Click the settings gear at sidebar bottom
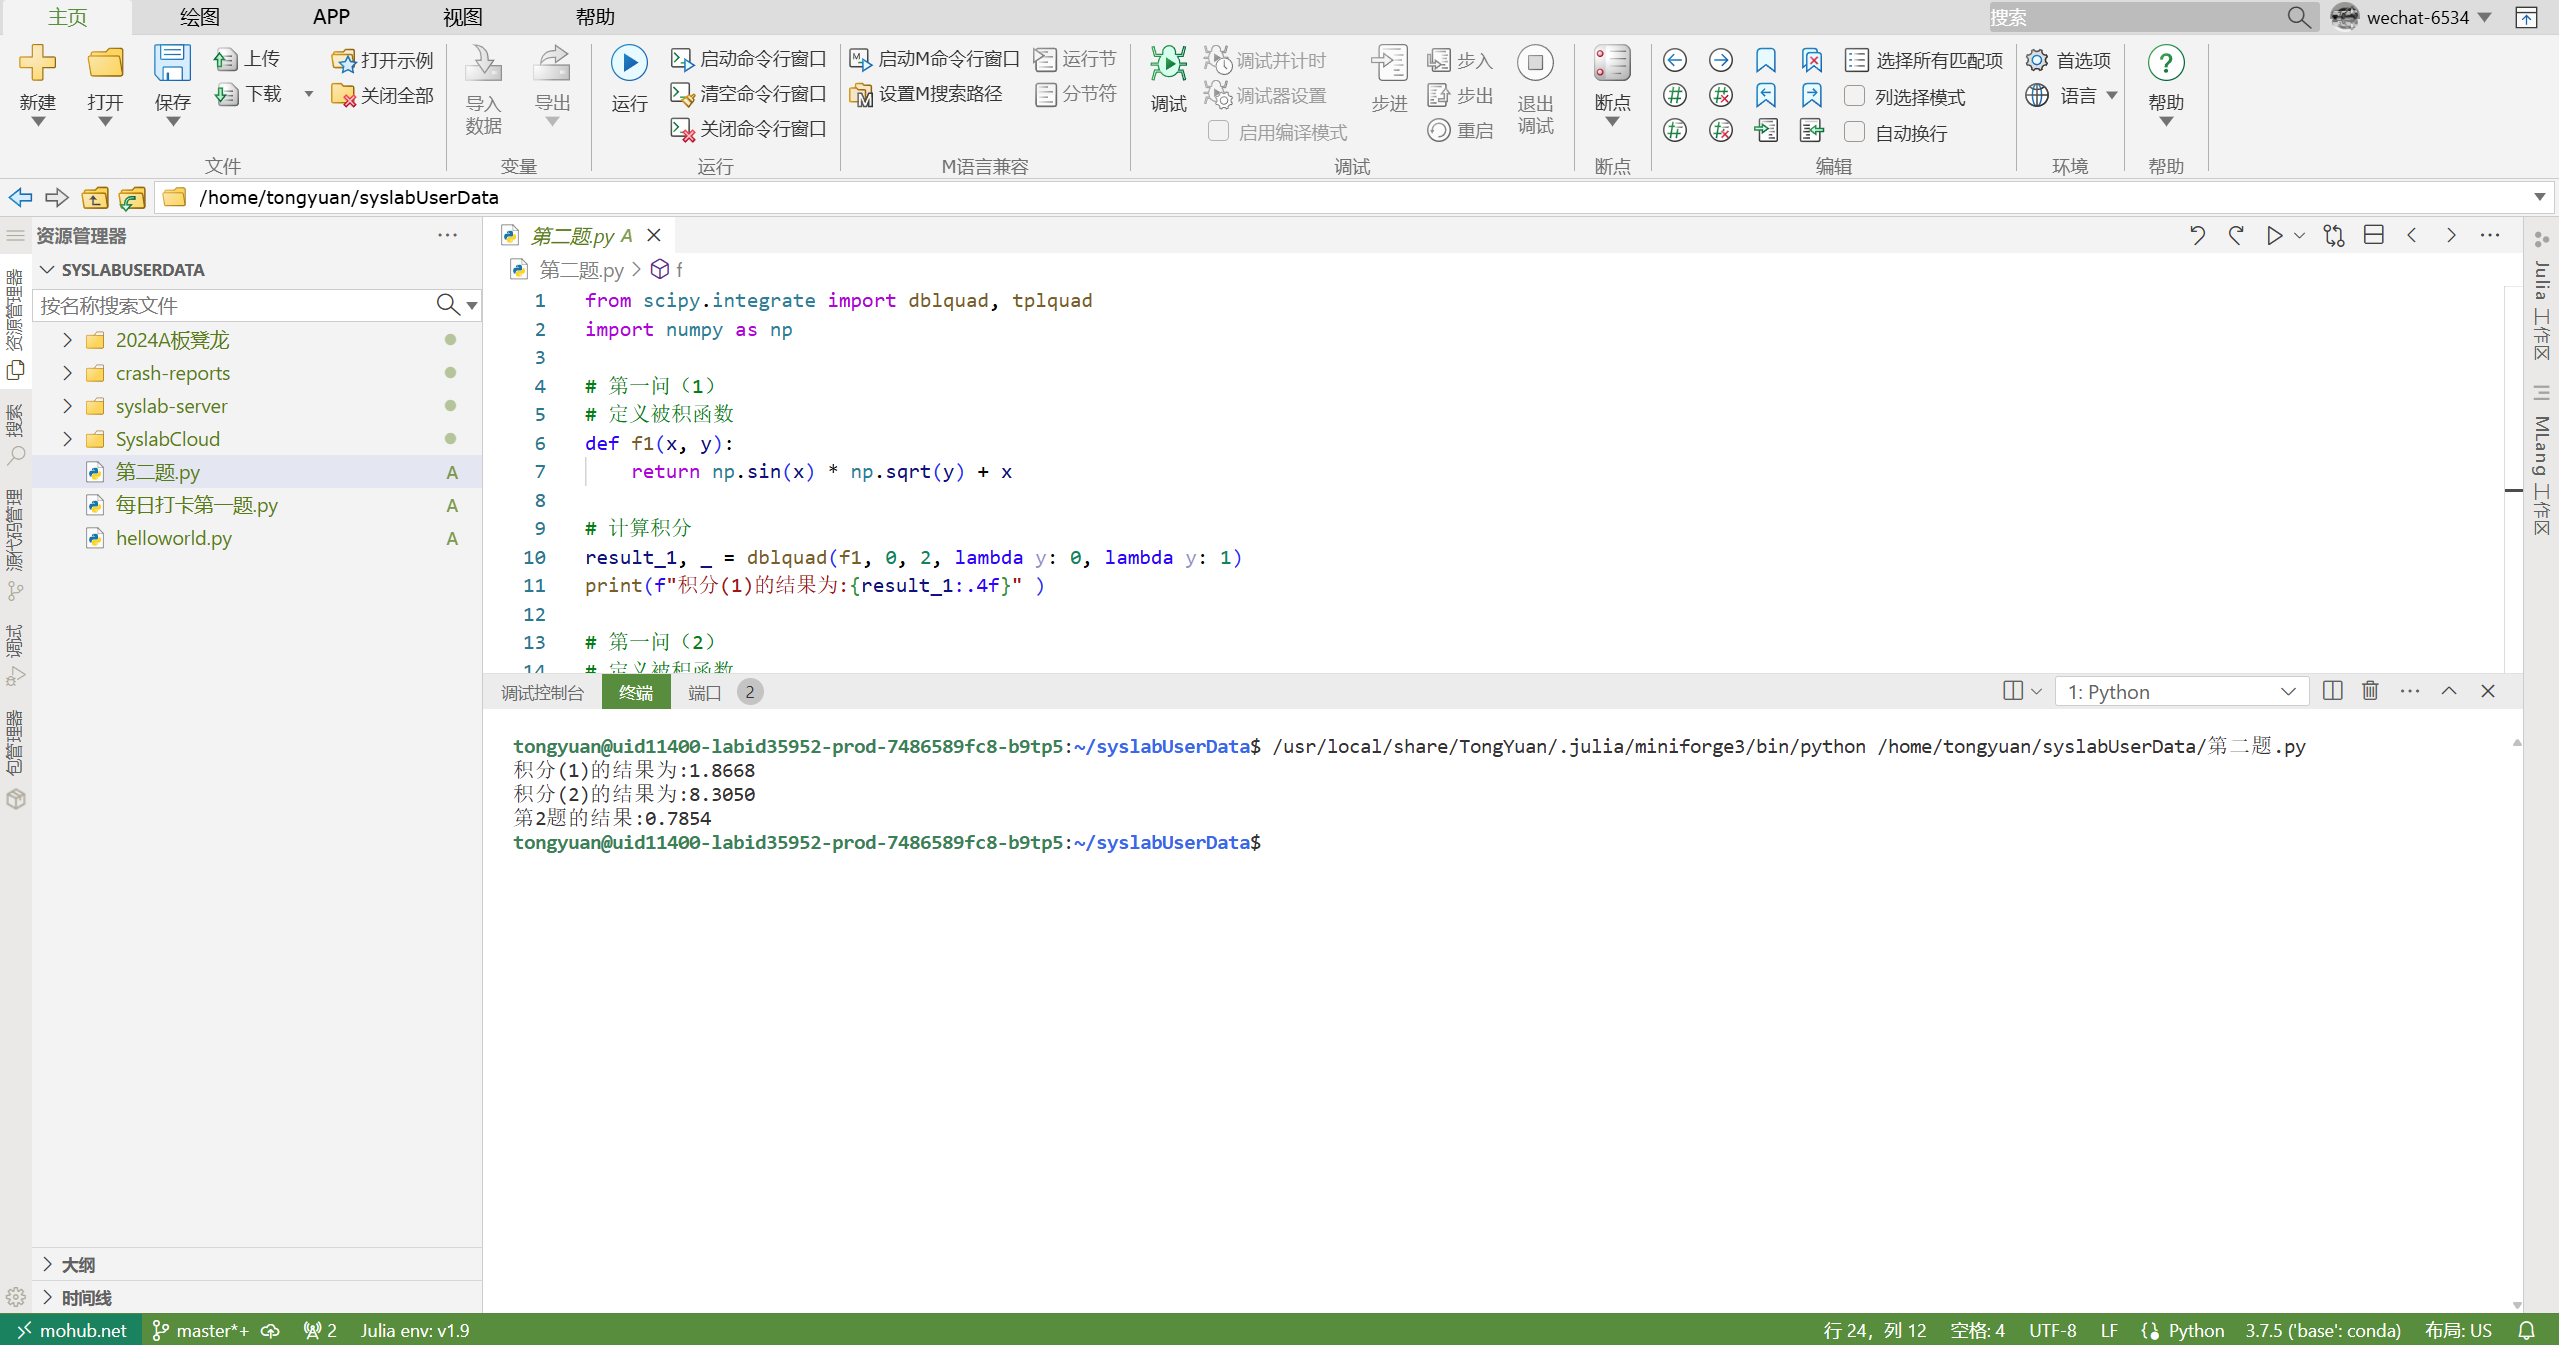 pos(15,1297)
